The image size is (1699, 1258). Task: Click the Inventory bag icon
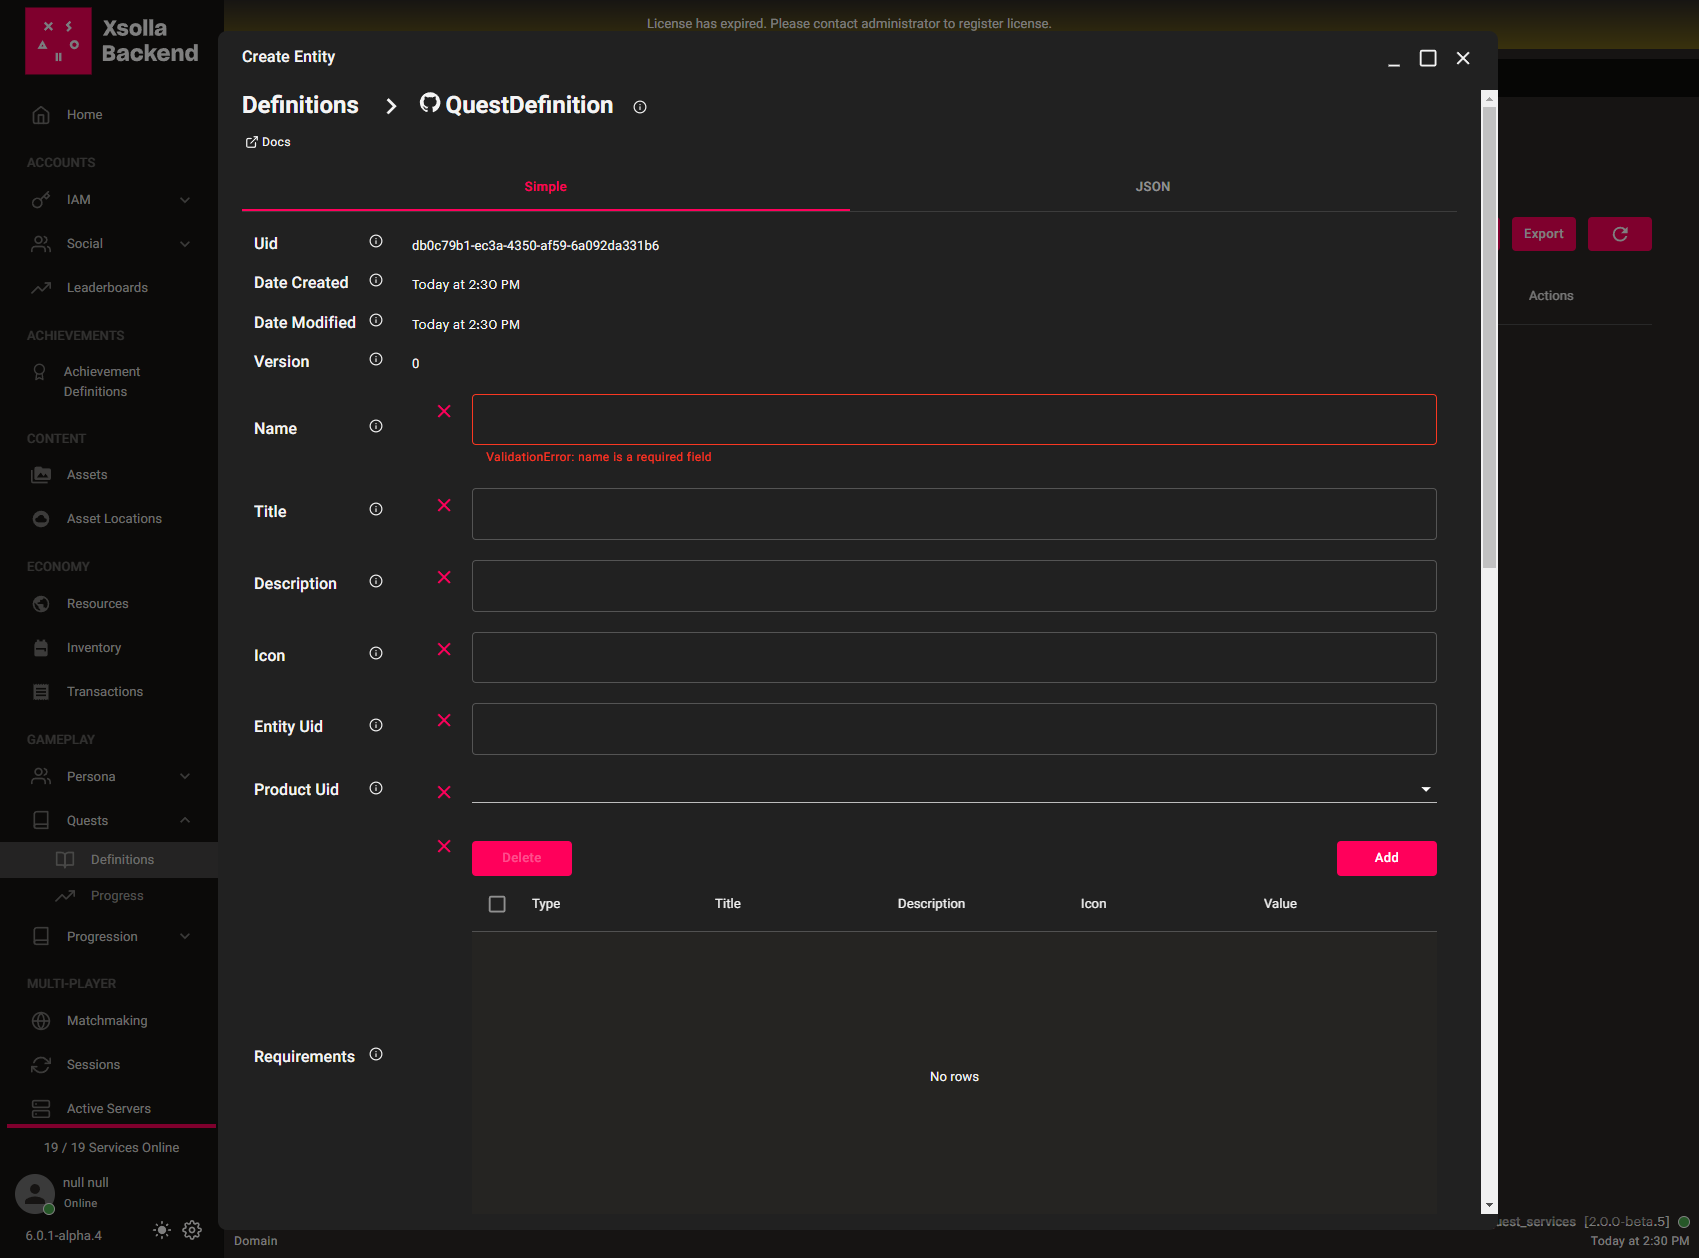click(x=41, y=648)
